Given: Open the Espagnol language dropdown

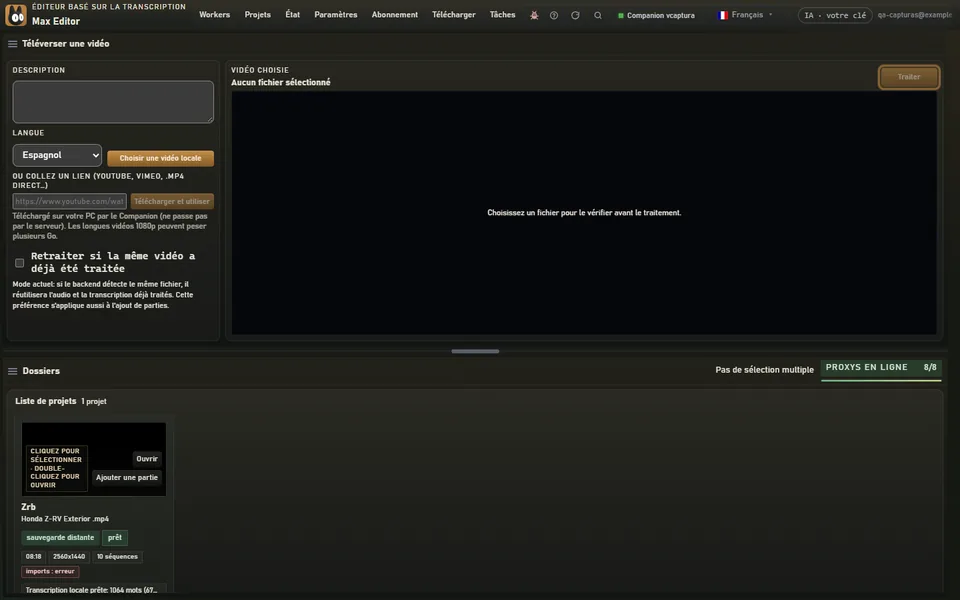Looking at the screenshot, I should tap(57, 156).
